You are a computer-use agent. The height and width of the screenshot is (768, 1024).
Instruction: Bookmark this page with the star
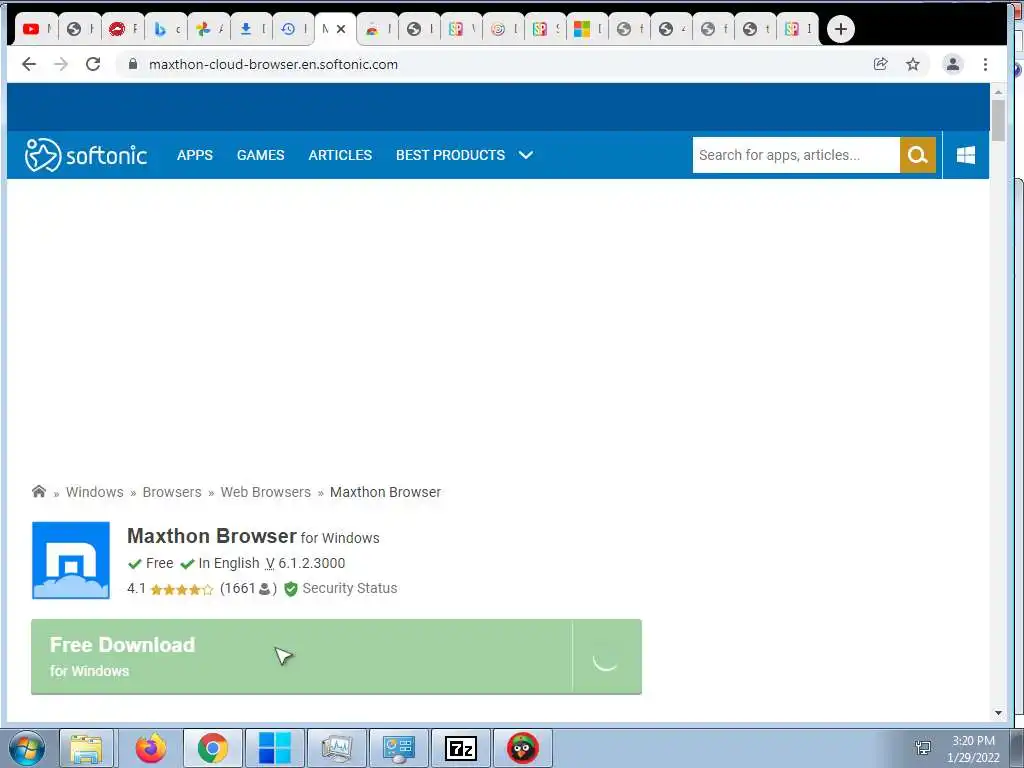coord(912,64)
